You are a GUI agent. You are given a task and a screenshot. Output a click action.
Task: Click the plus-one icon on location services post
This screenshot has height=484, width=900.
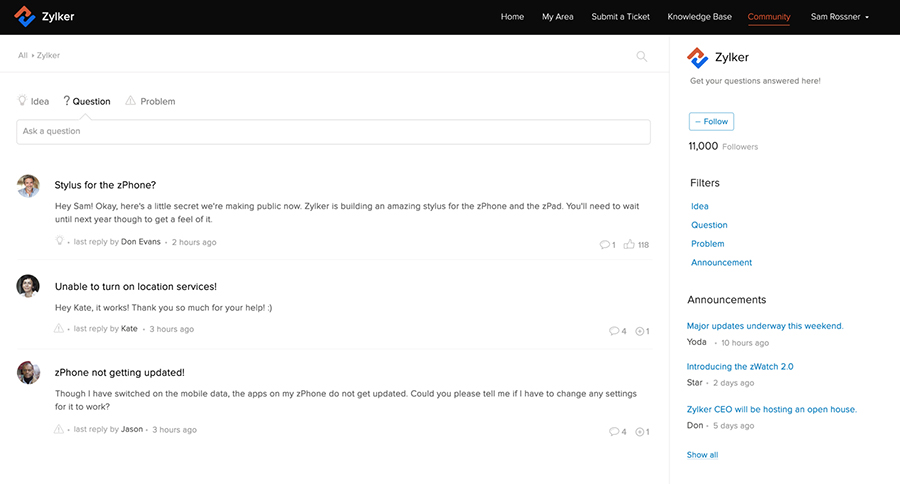click(x=639, y=331)
